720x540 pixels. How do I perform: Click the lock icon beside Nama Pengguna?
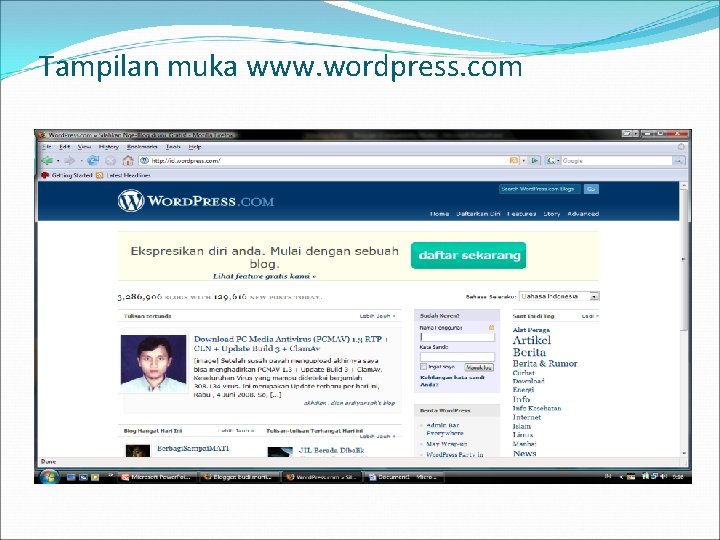[491, 328]
